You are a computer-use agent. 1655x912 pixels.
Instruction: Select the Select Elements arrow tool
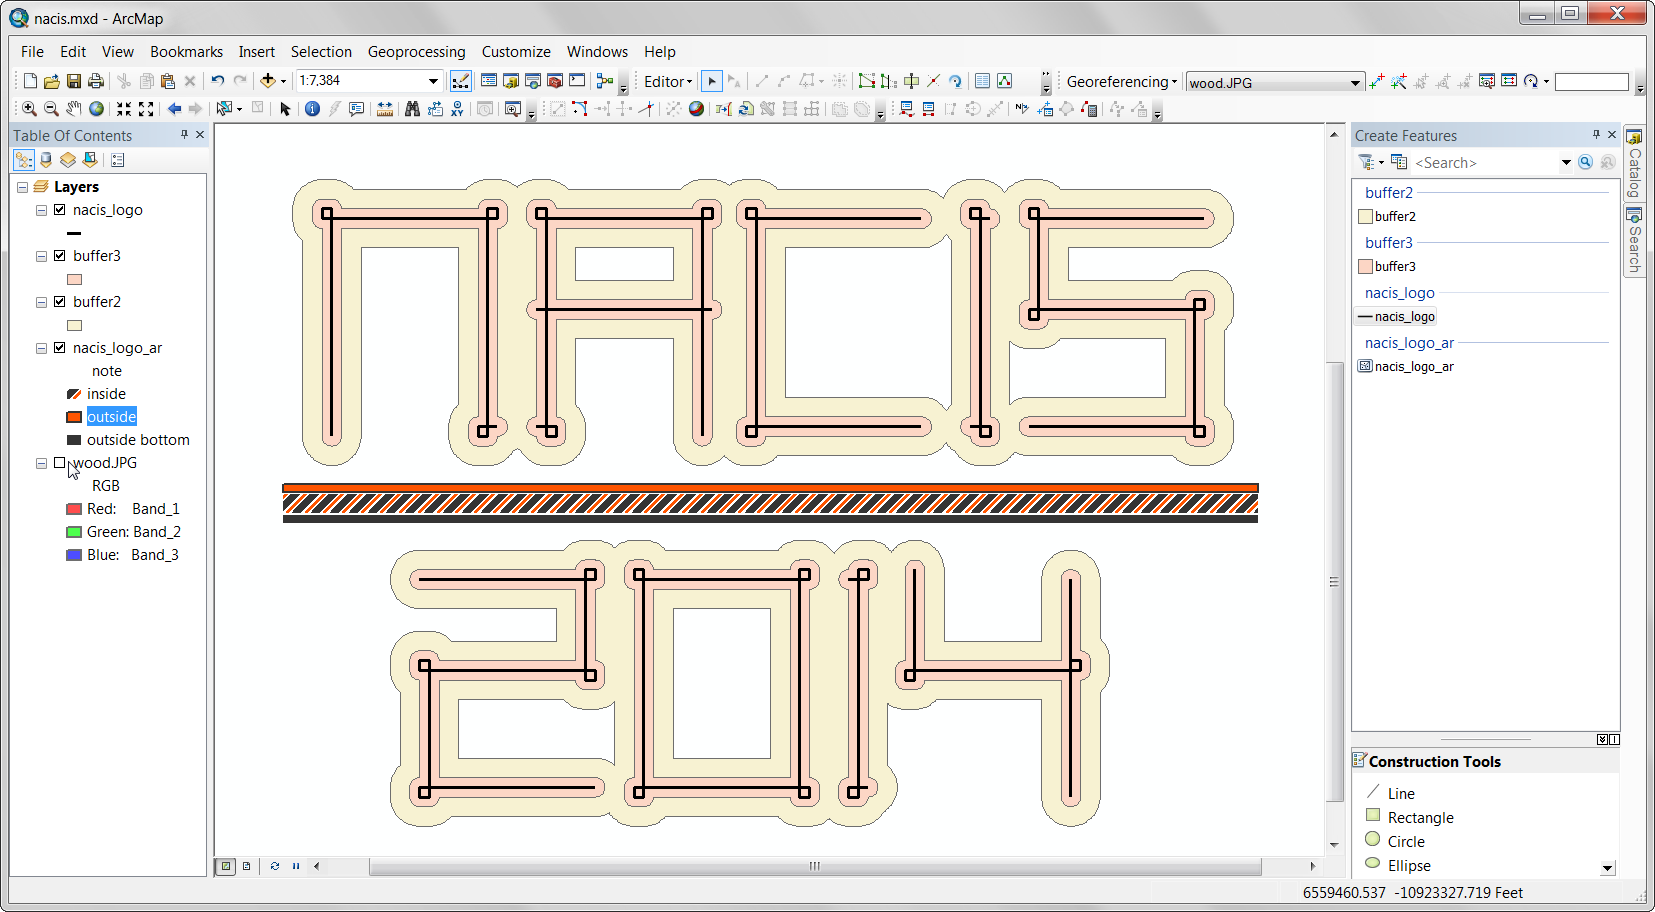coord(285,109)
